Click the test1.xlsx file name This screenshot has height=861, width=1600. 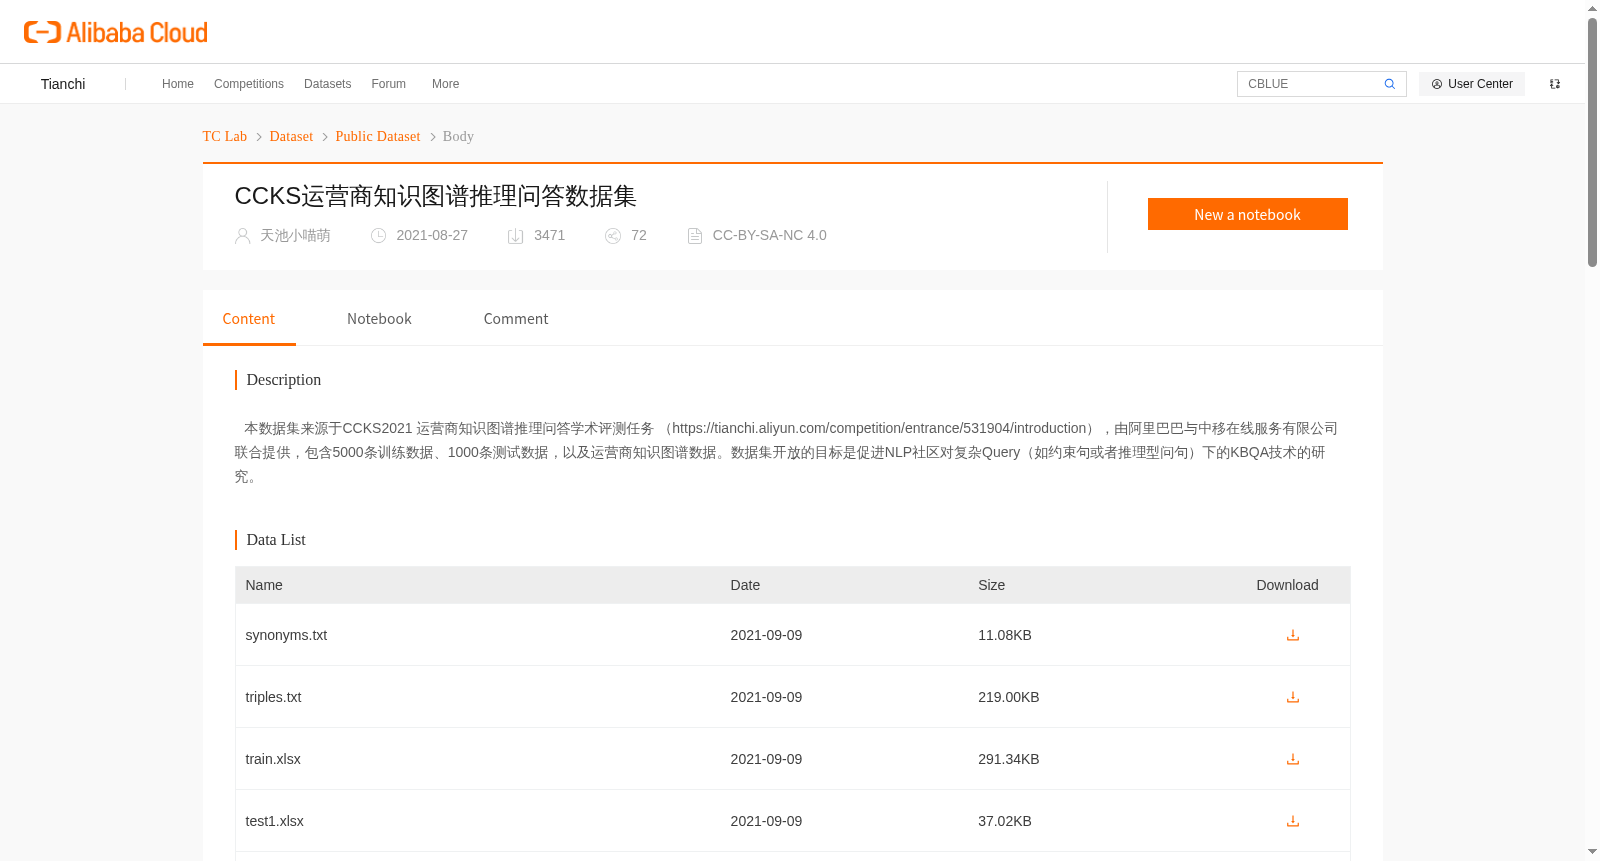pos(275,821)
